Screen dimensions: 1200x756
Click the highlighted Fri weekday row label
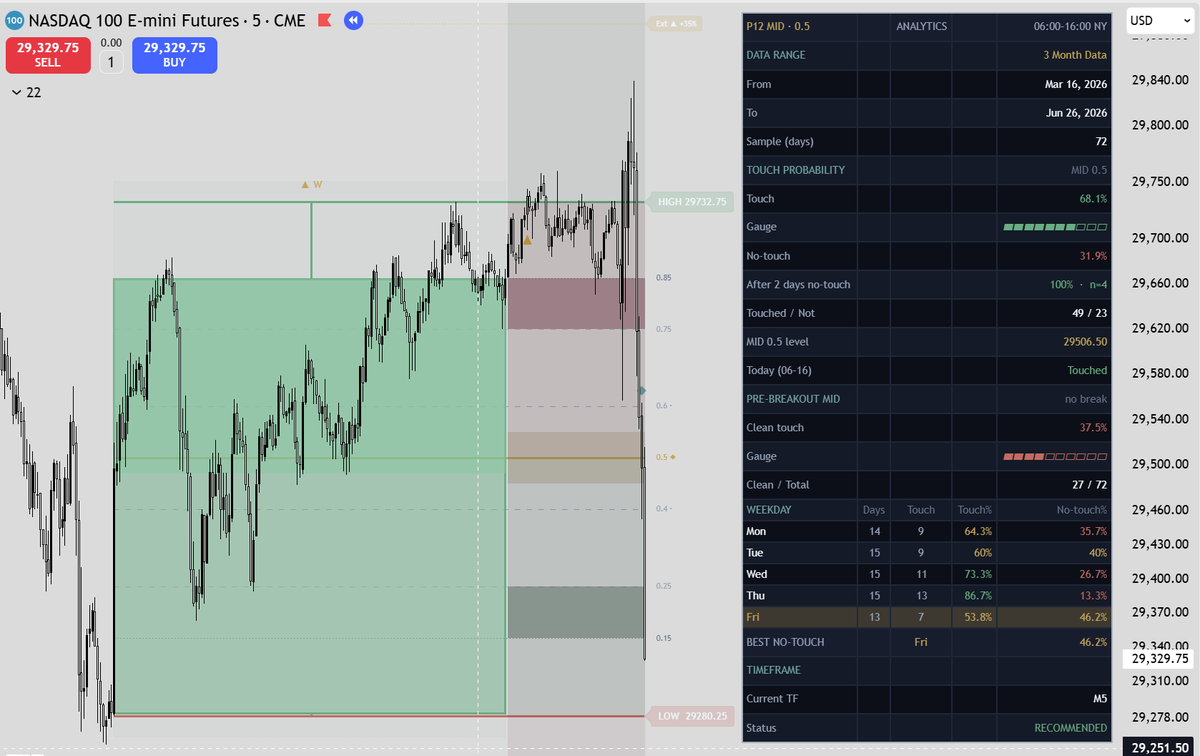point(753,617)
